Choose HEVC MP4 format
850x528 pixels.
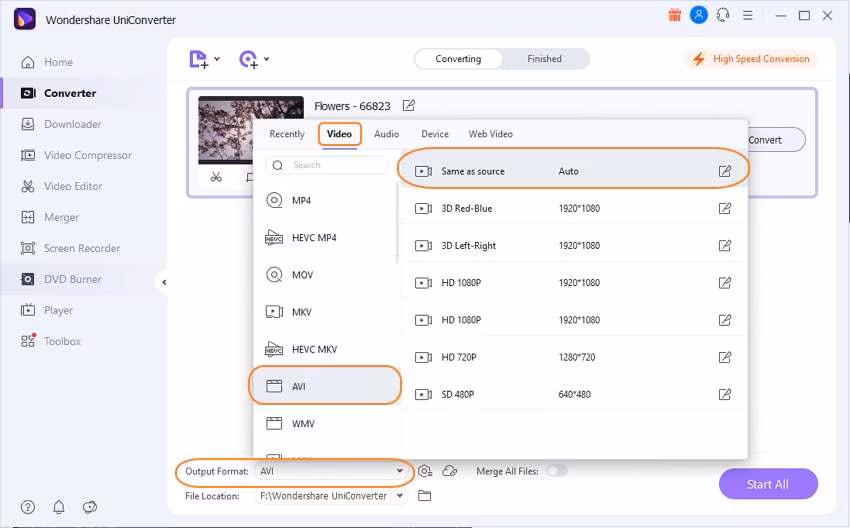coord(326,237)
